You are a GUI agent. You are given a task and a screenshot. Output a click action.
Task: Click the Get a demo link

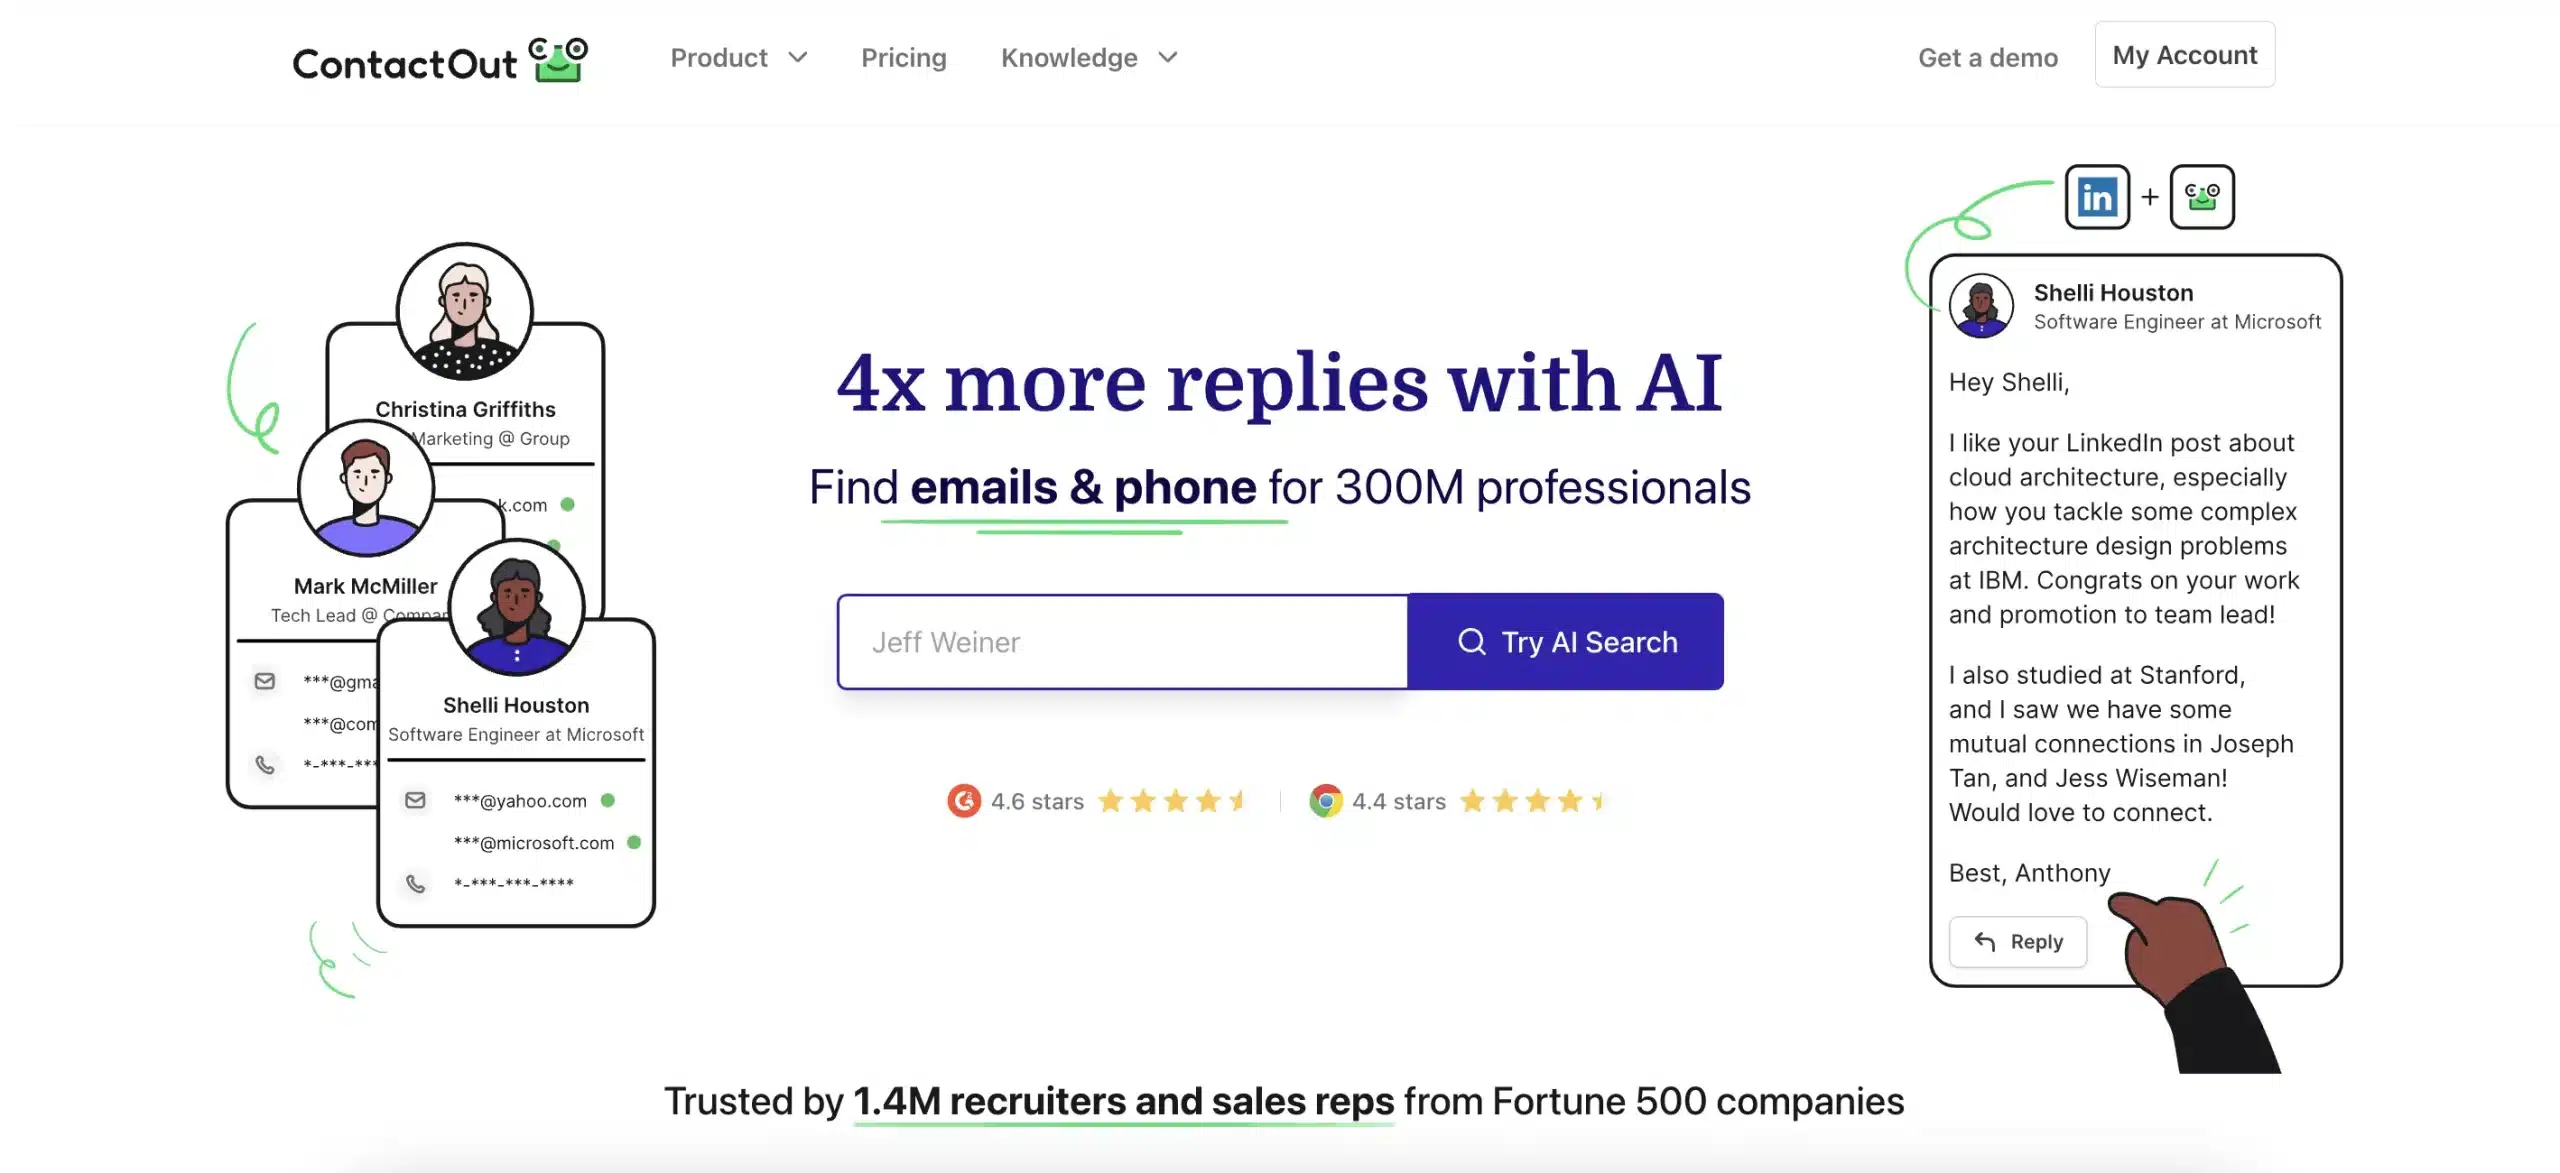(1987, 58)
